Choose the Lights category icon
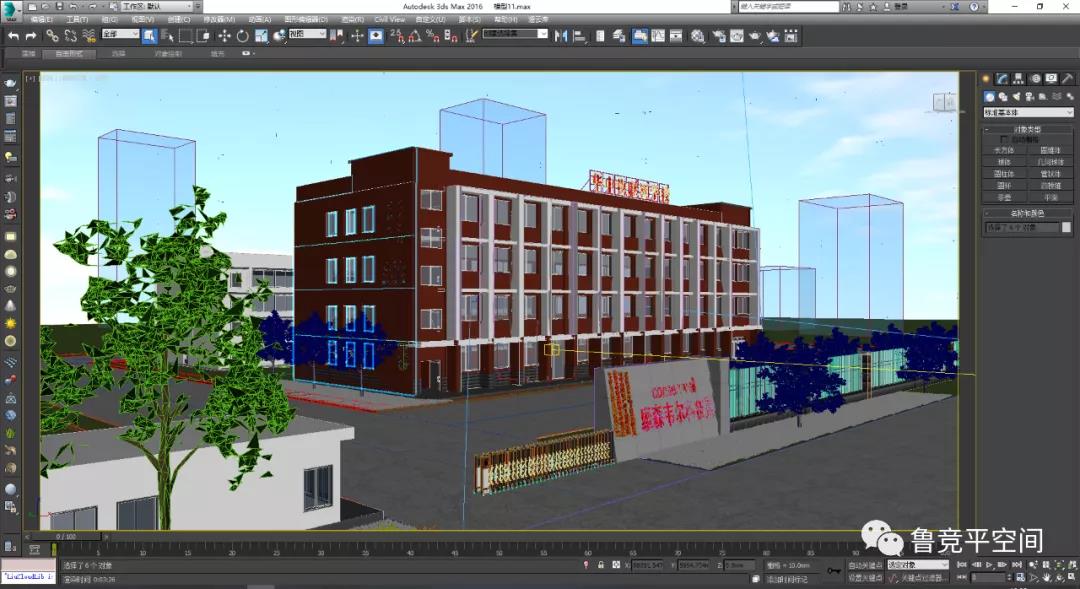This screenshot has height=589, width=1080. point(1016,97)
